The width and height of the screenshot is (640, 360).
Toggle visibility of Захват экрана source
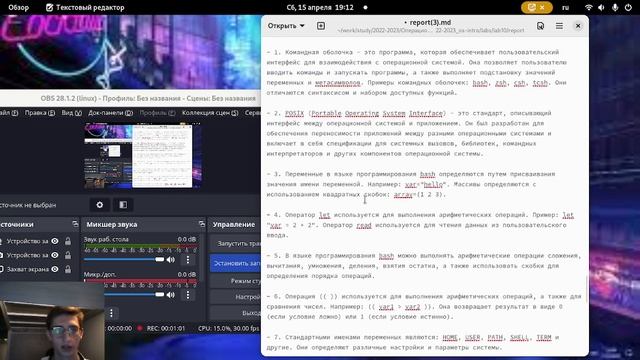point(55,269)
